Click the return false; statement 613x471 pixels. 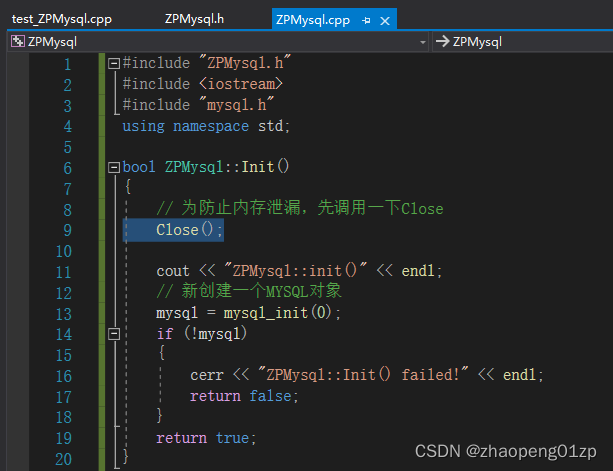pyautogui.click(x=244, y=396)
